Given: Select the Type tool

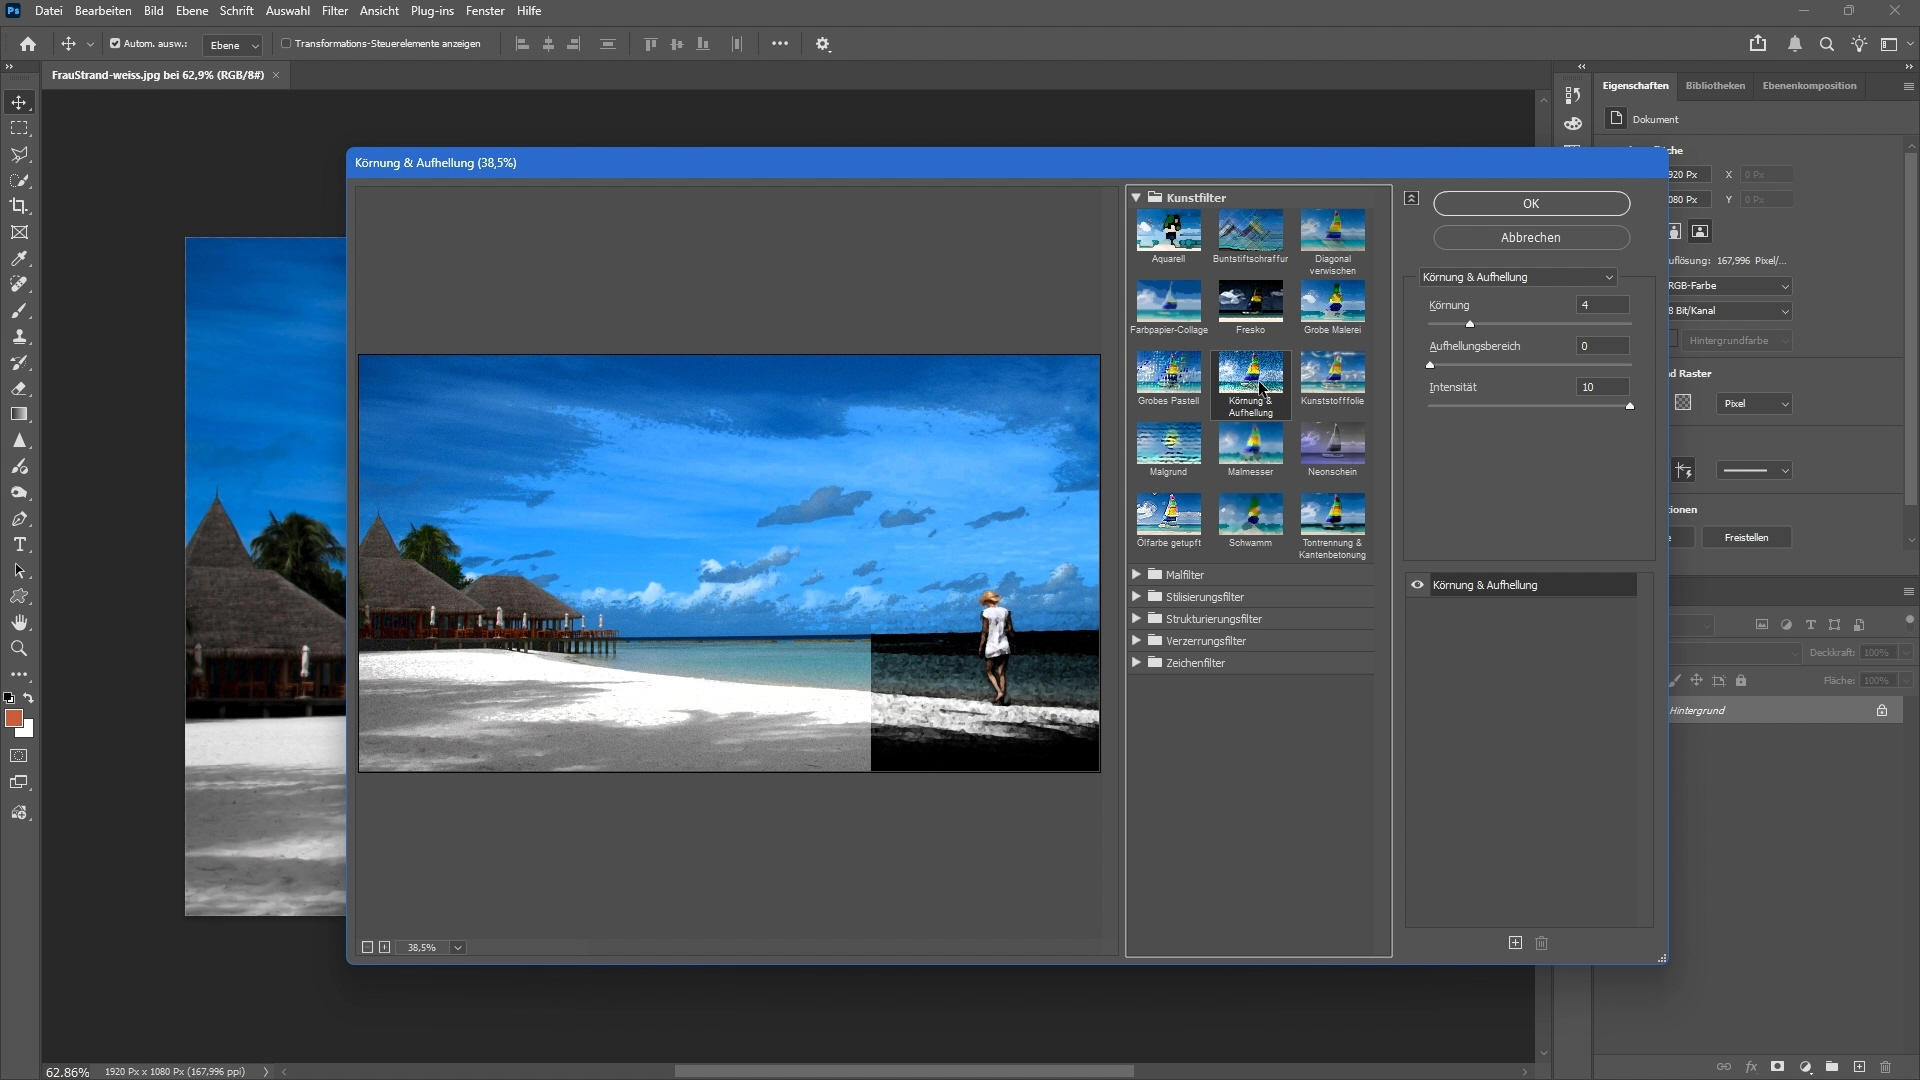Looking at the screenshot, I should tap(19, 545).
